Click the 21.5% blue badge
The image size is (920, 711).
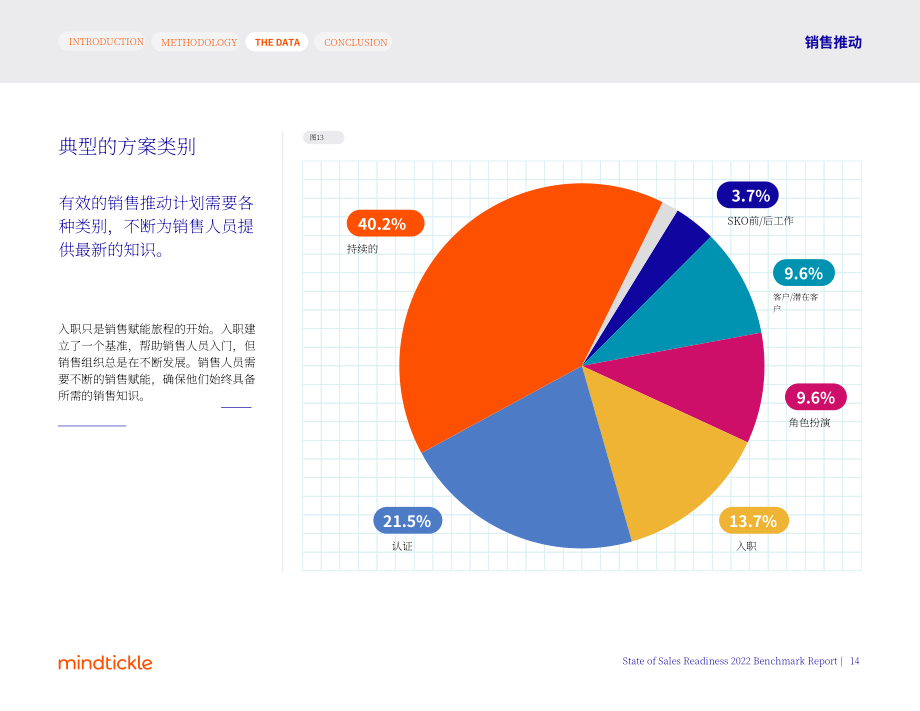[x=407, y=520]
